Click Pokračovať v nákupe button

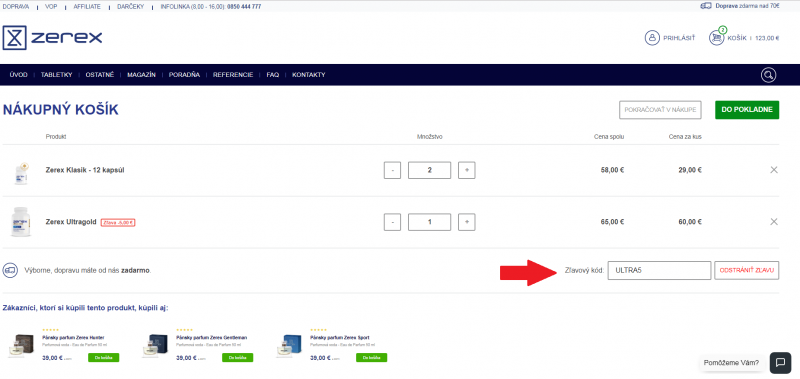[660, 110]
